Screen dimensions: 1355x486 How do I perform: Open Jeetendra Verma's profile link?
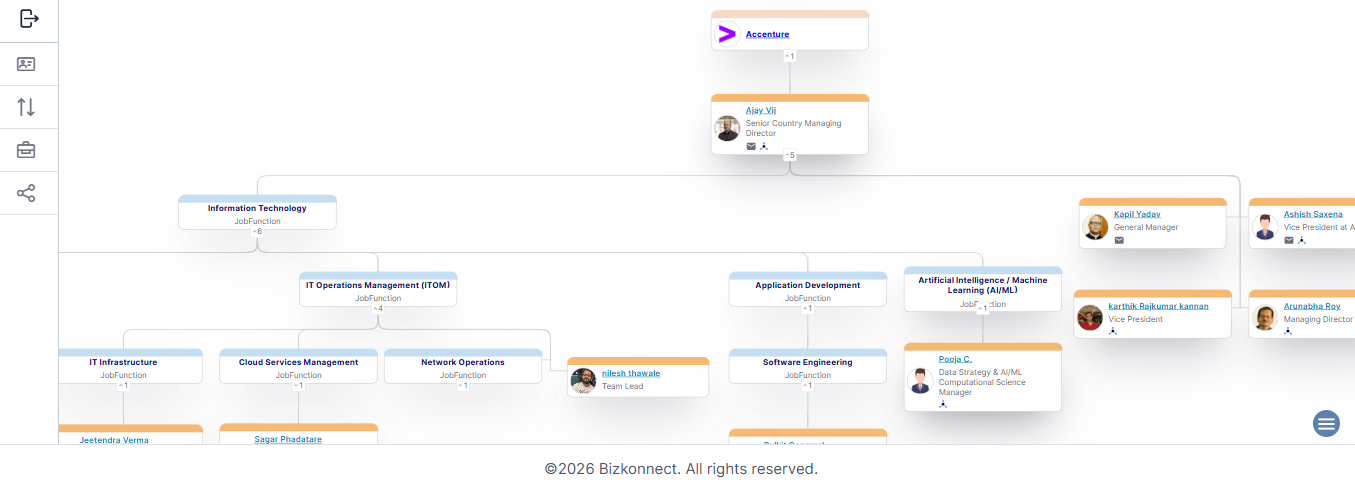point(114,440)
